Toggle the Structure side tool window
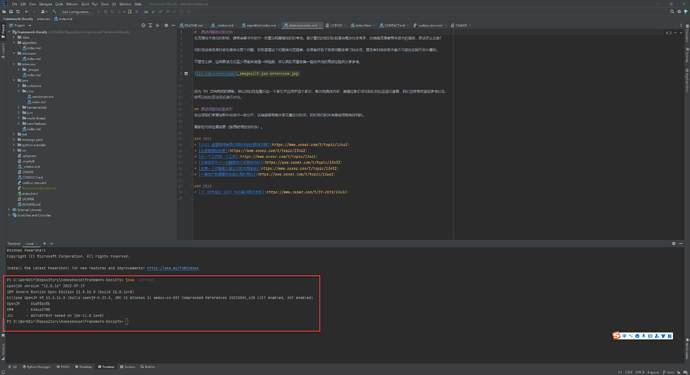 coord(3,351)
